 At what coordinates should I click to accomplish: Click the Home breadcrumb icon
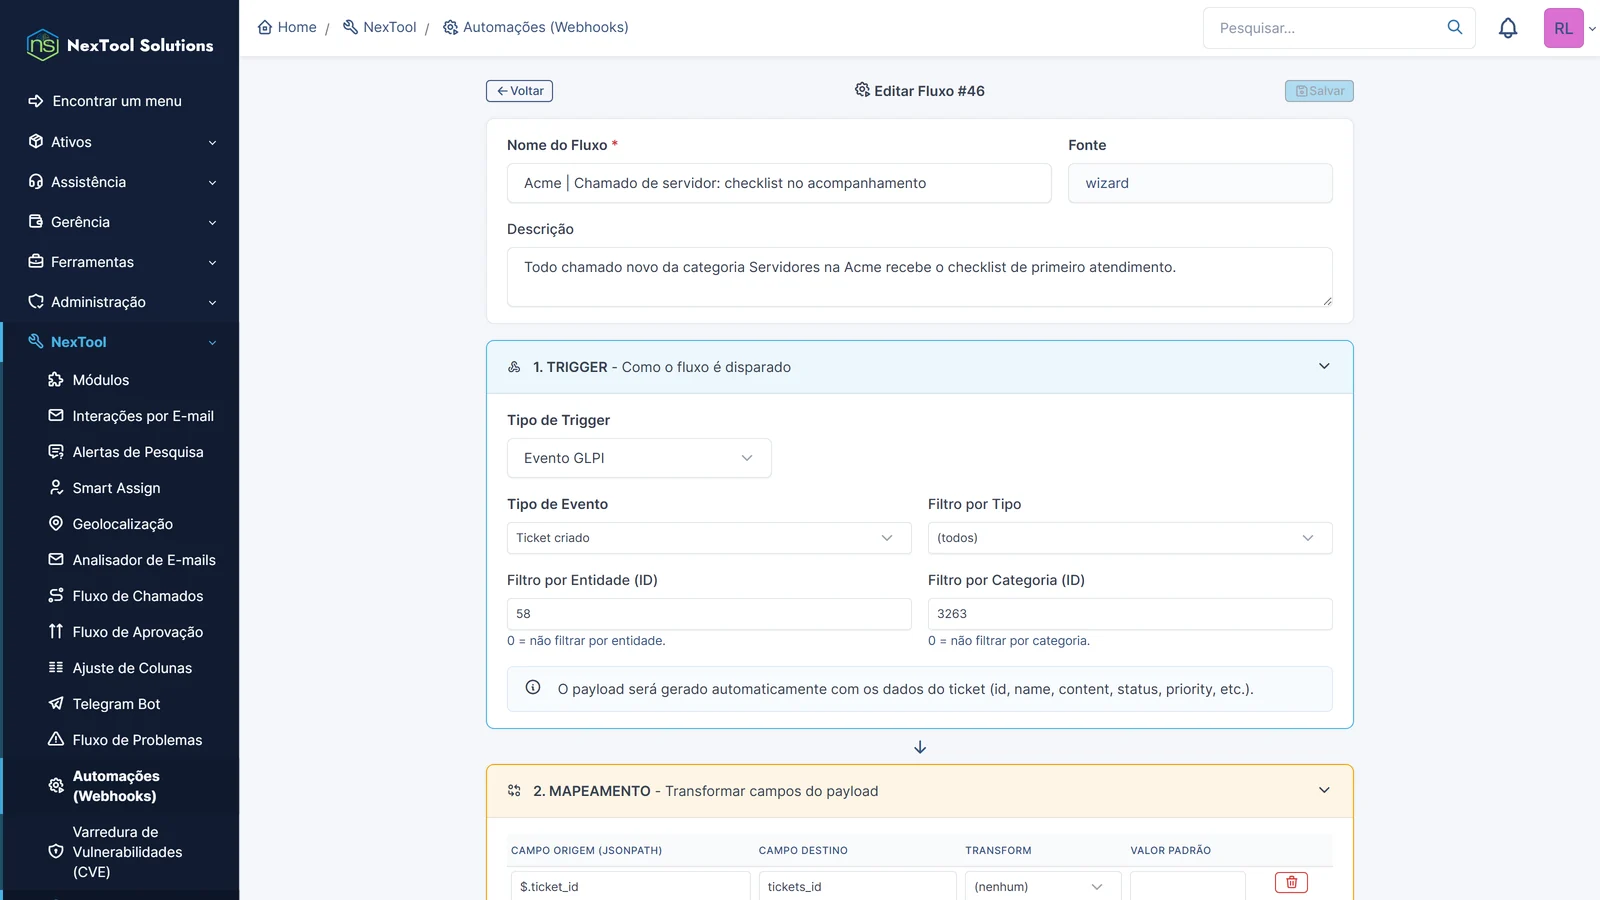pyautogui.click(x=265, y=27)
